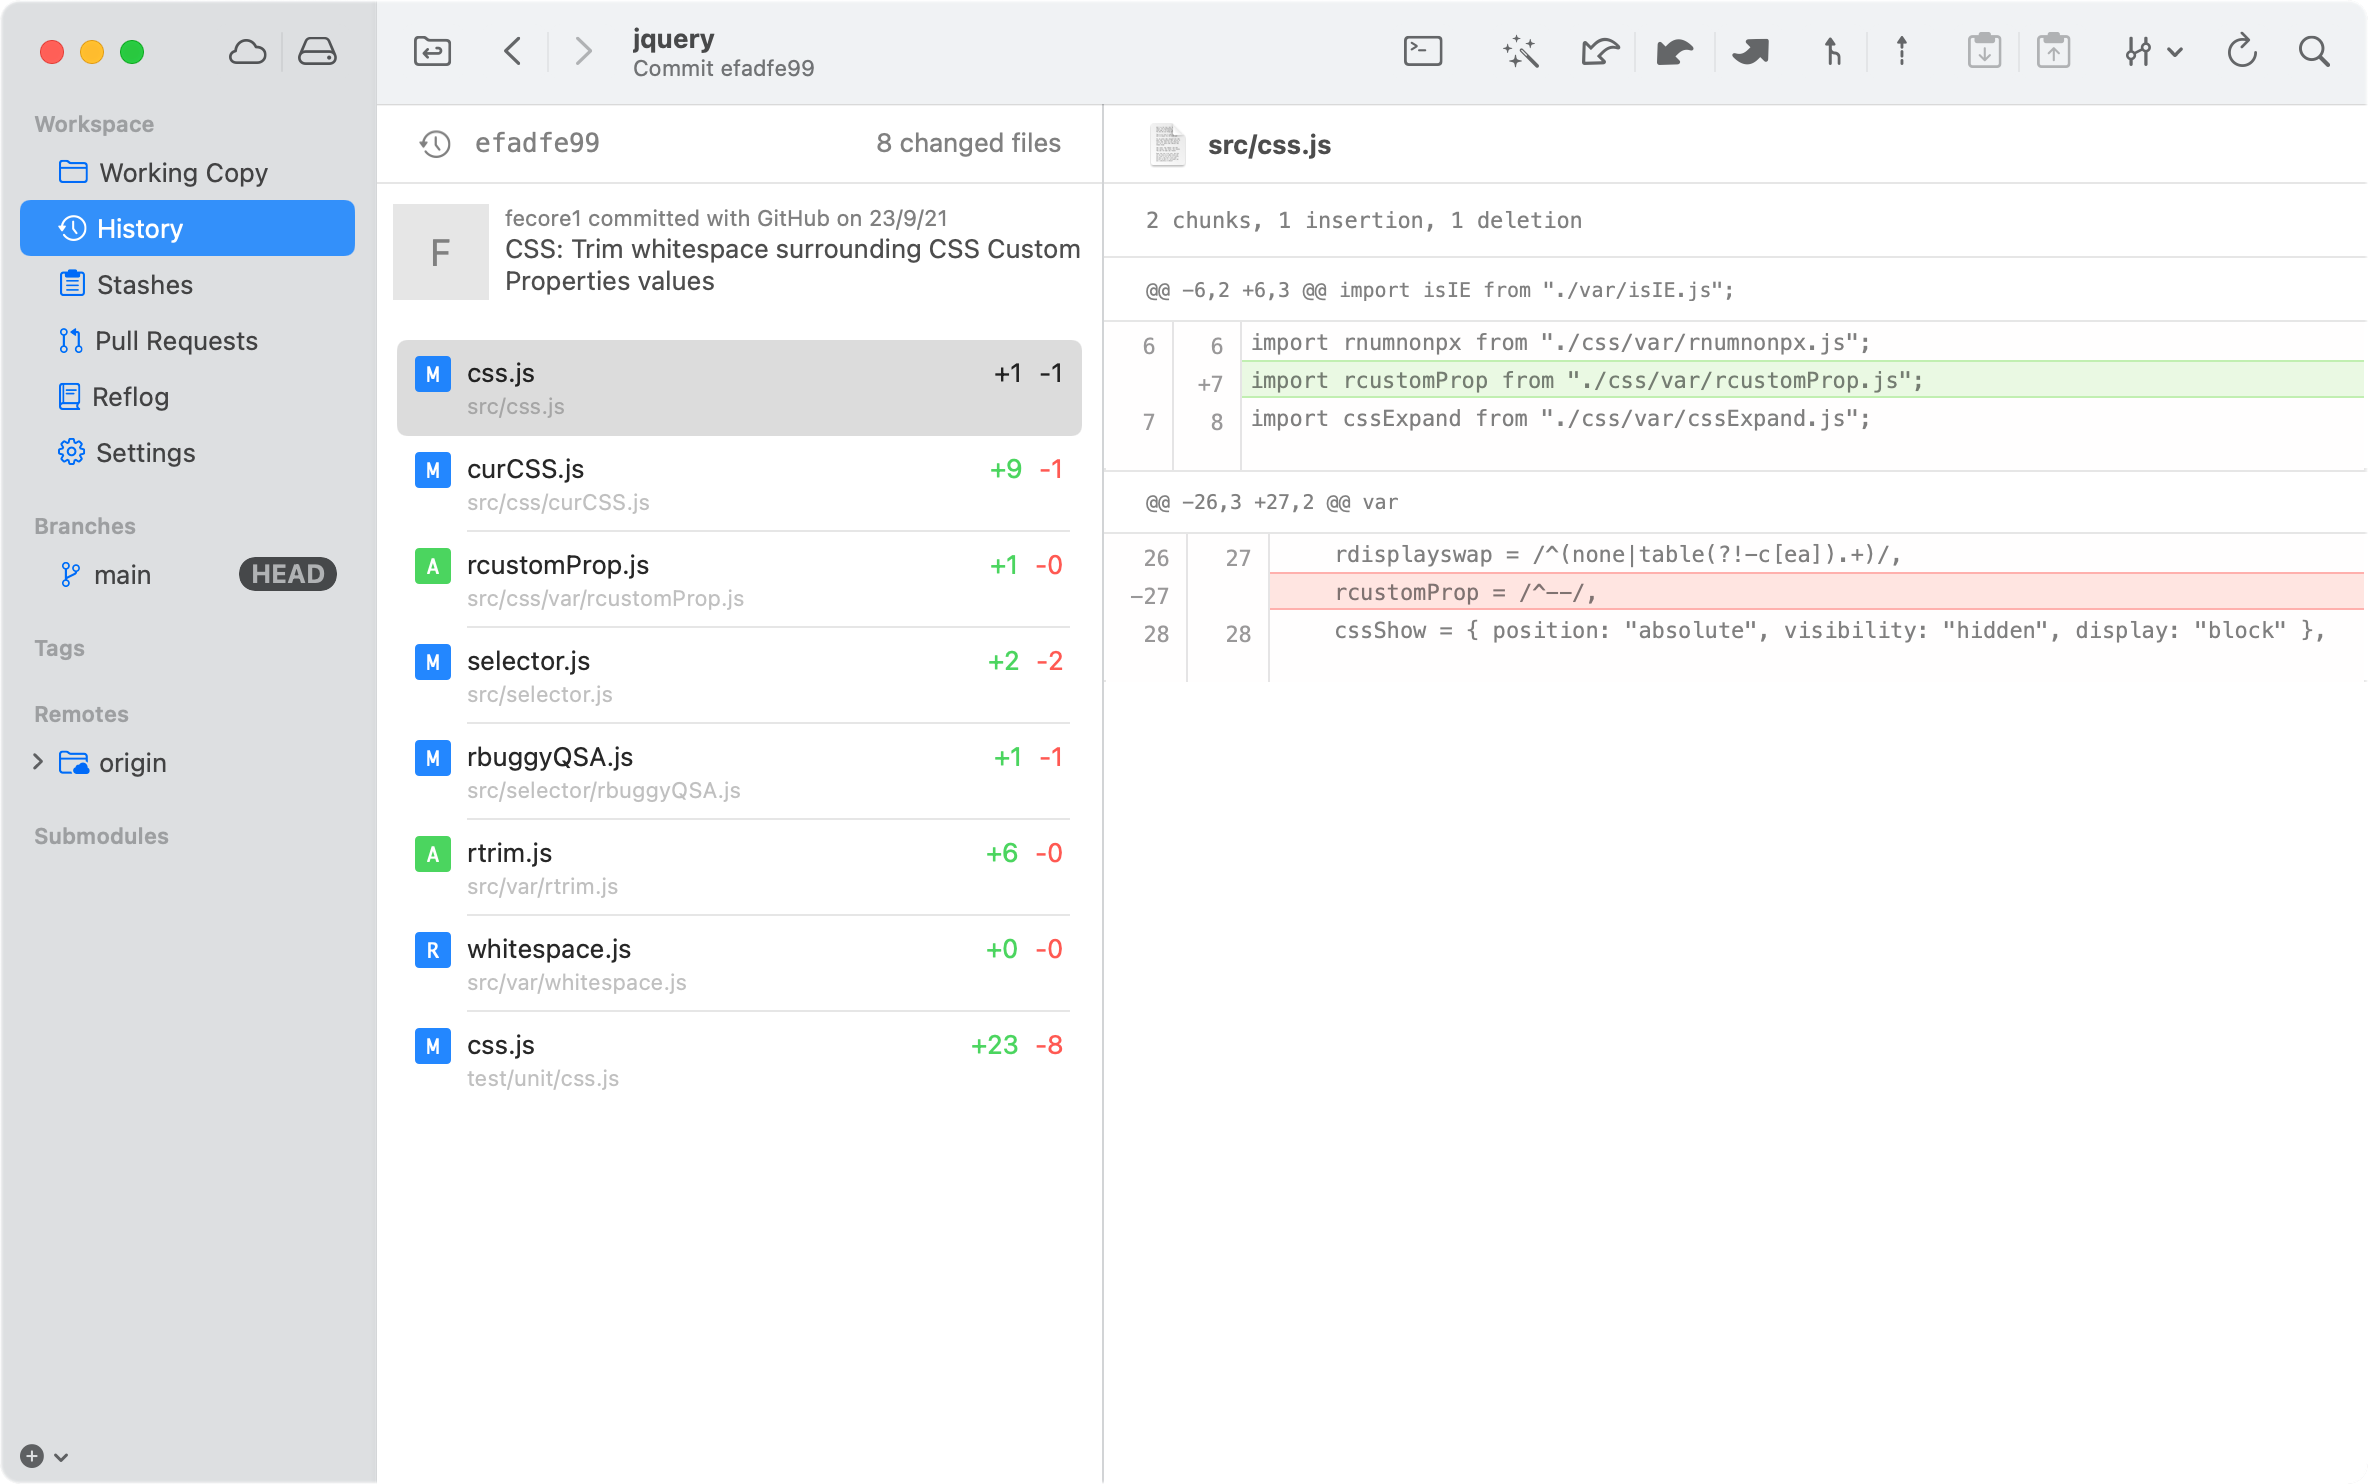Go back with the left chevron

(x=512, y=51)
